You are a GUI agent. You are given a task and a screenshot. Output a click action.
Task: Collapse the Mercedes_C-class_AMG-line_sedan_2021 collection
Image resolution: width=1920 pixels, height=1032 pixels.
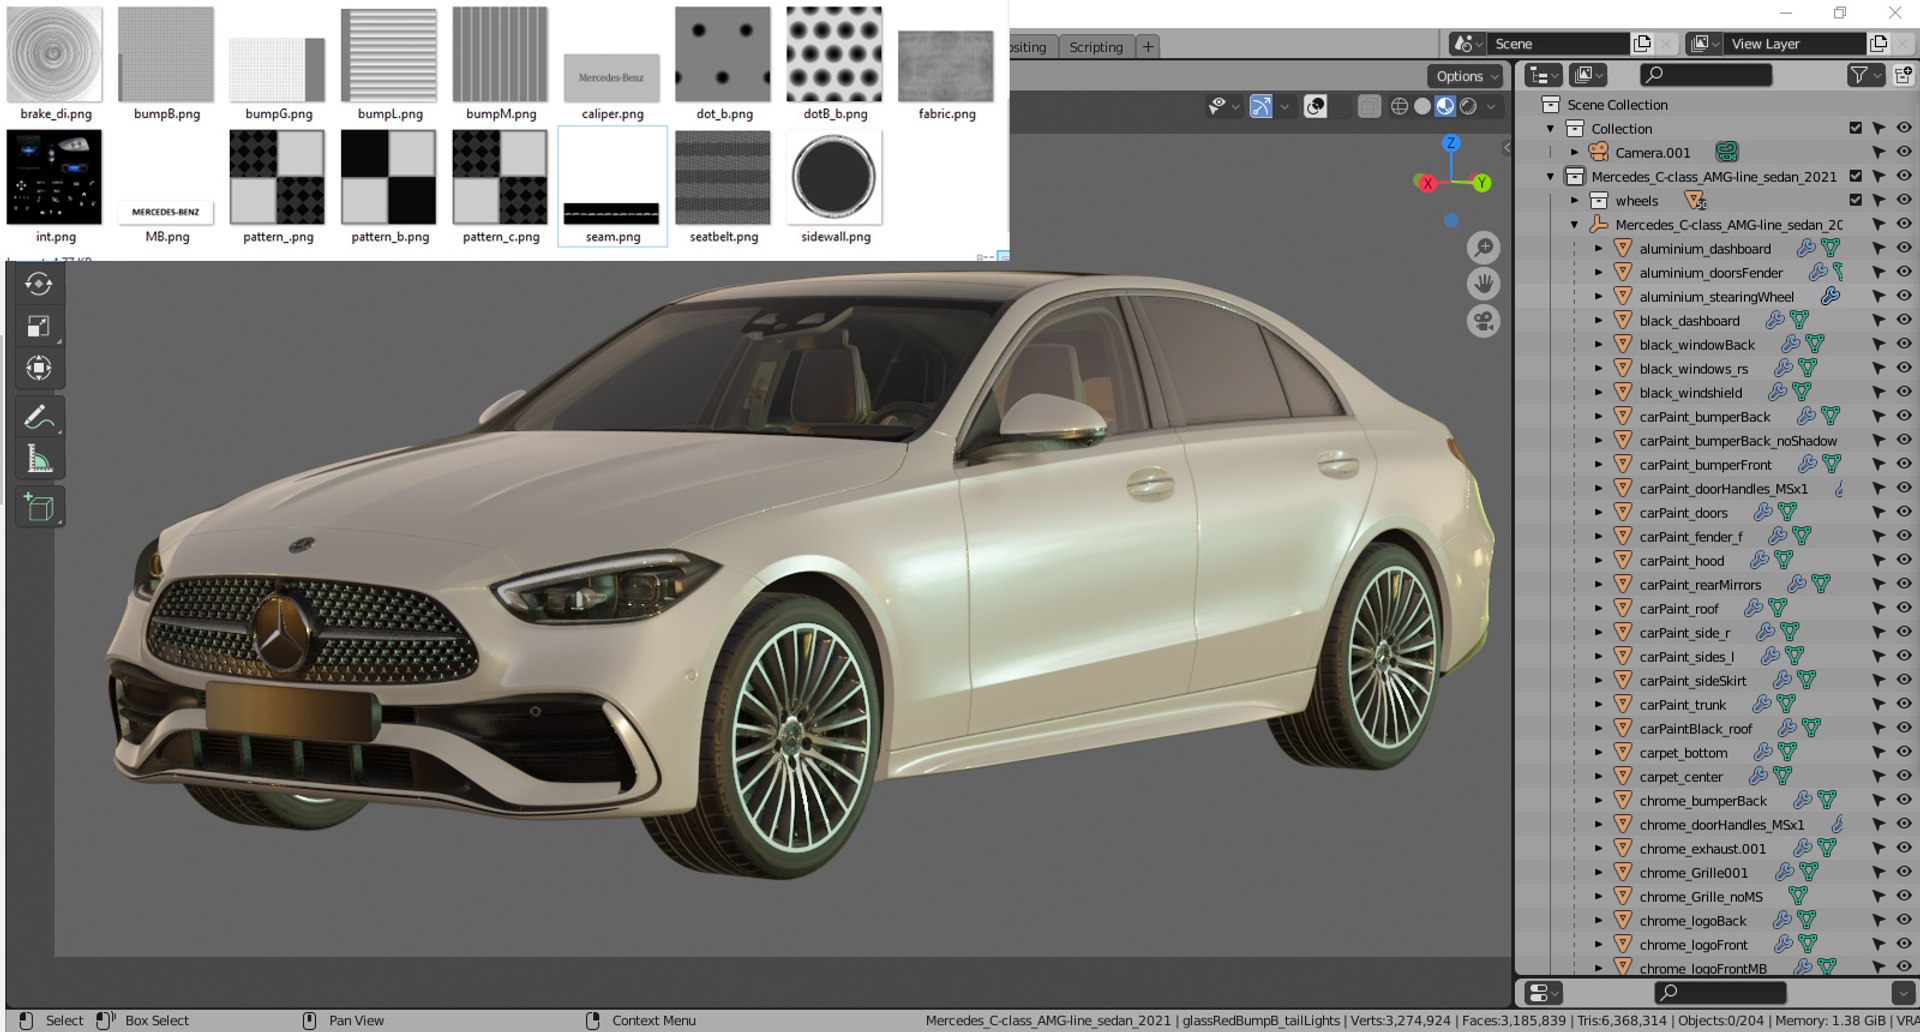coord(1551,176)
